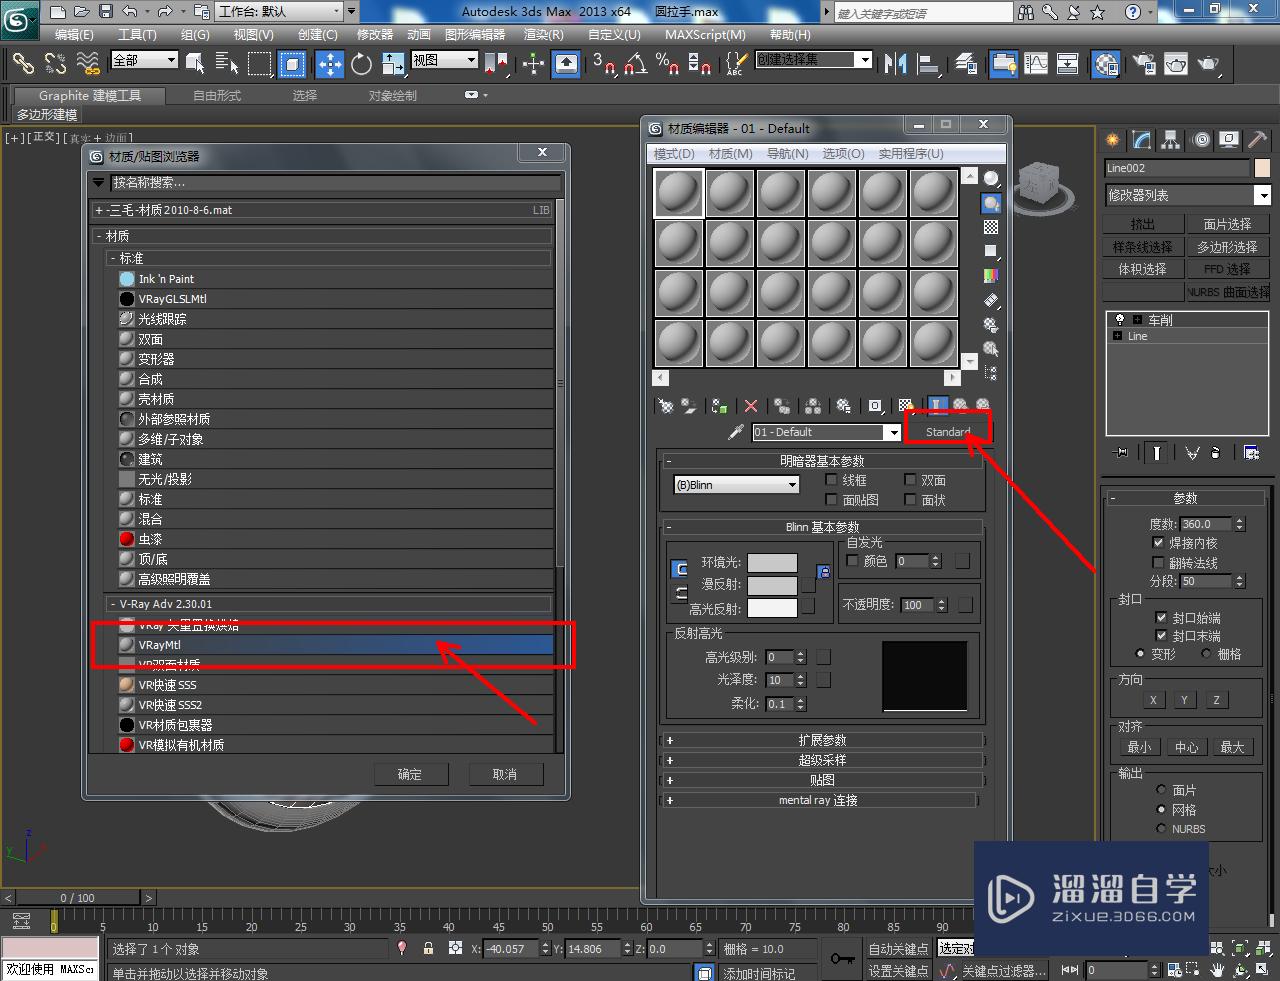Click Video Color Check icon
The width and height of the screenshot is (1280, 981).
991,276
